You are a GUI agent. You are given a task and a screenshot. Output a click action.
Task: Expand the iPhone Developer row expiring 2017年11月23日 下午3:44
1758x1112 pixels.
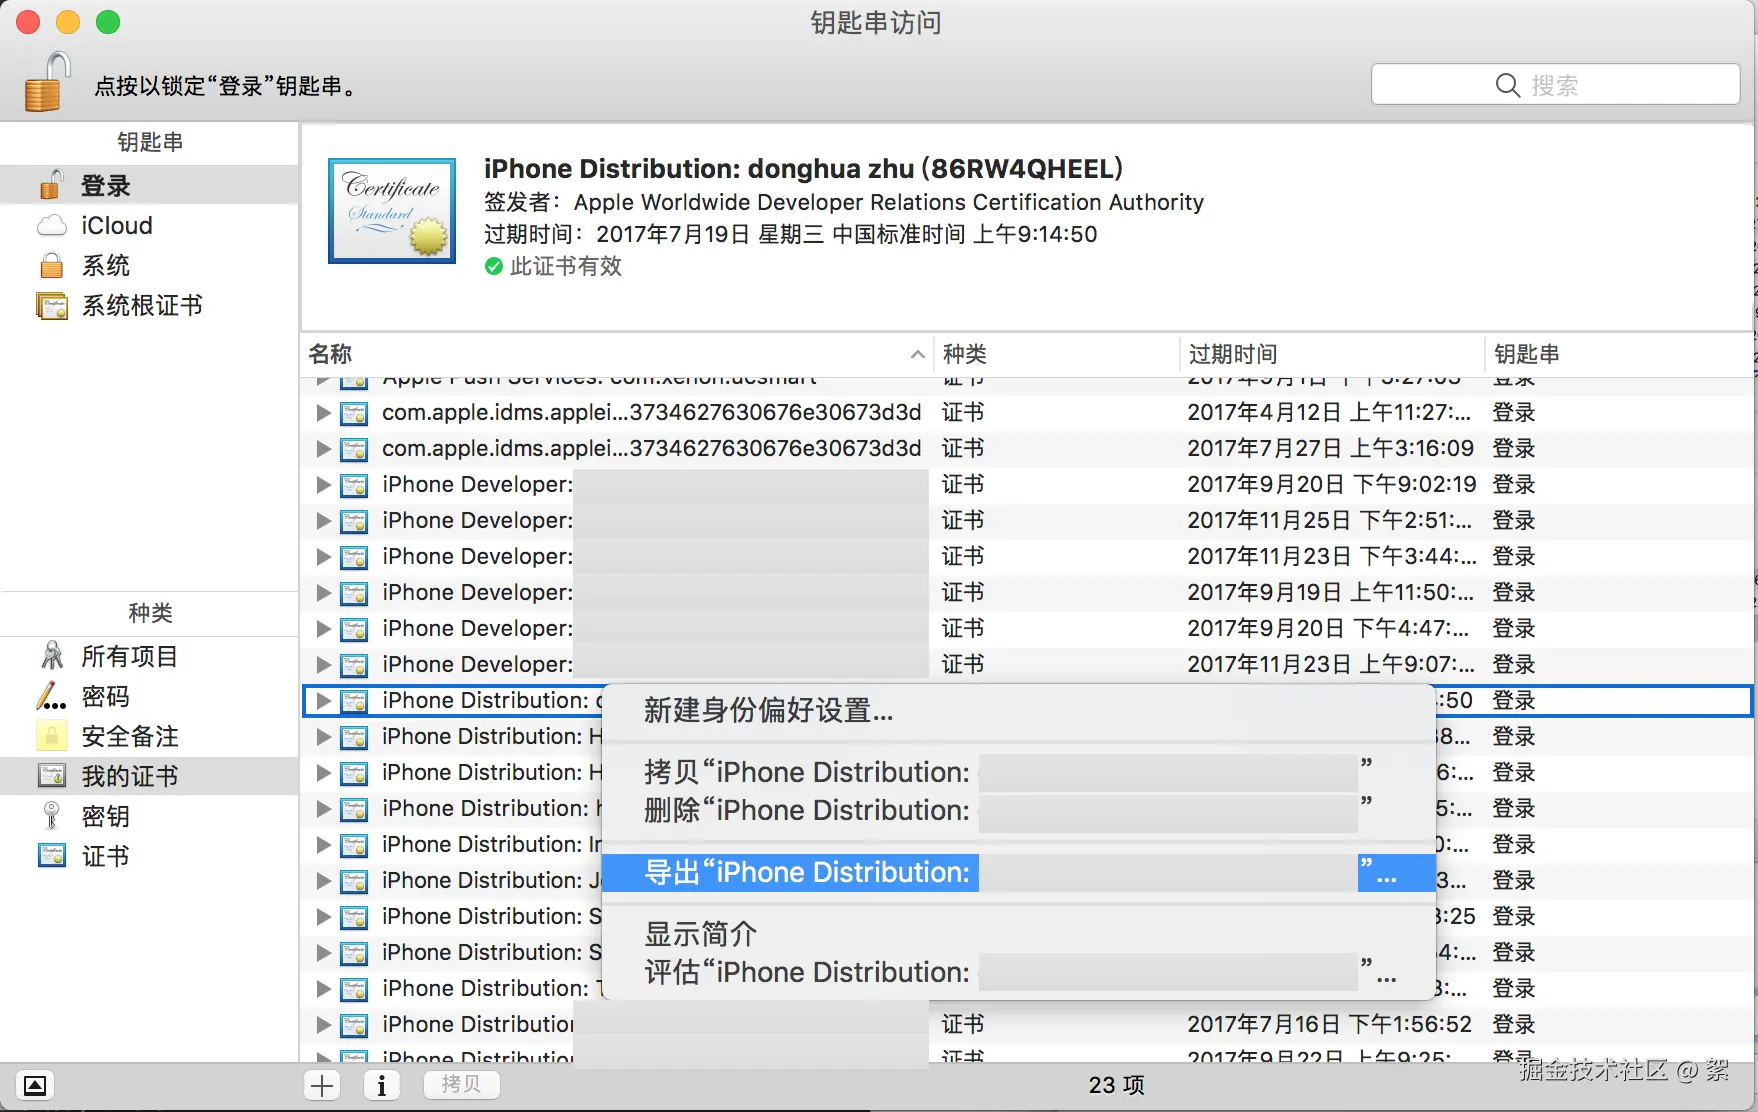tap(323, 557)
